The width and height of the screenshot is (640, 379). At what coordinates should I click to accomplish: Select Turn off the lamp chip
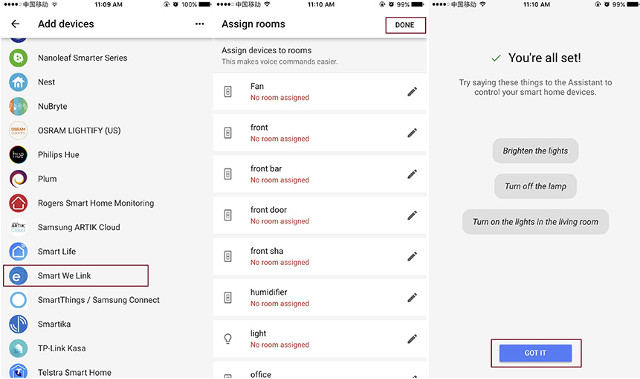(536, 186)
